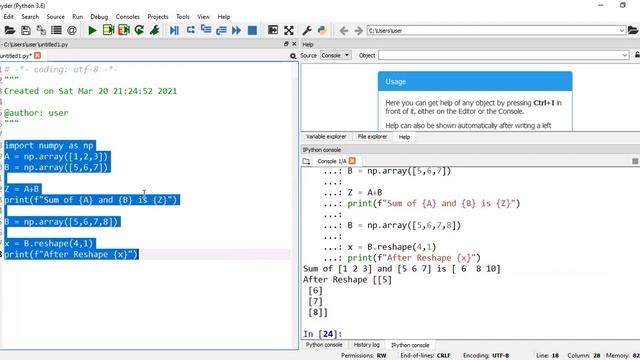
Task: Go back with the left arrow
Action: [344, 31]
